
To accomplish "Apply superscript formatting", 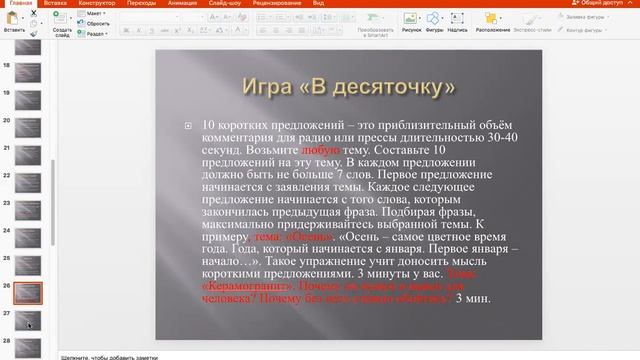I will 177,31.
